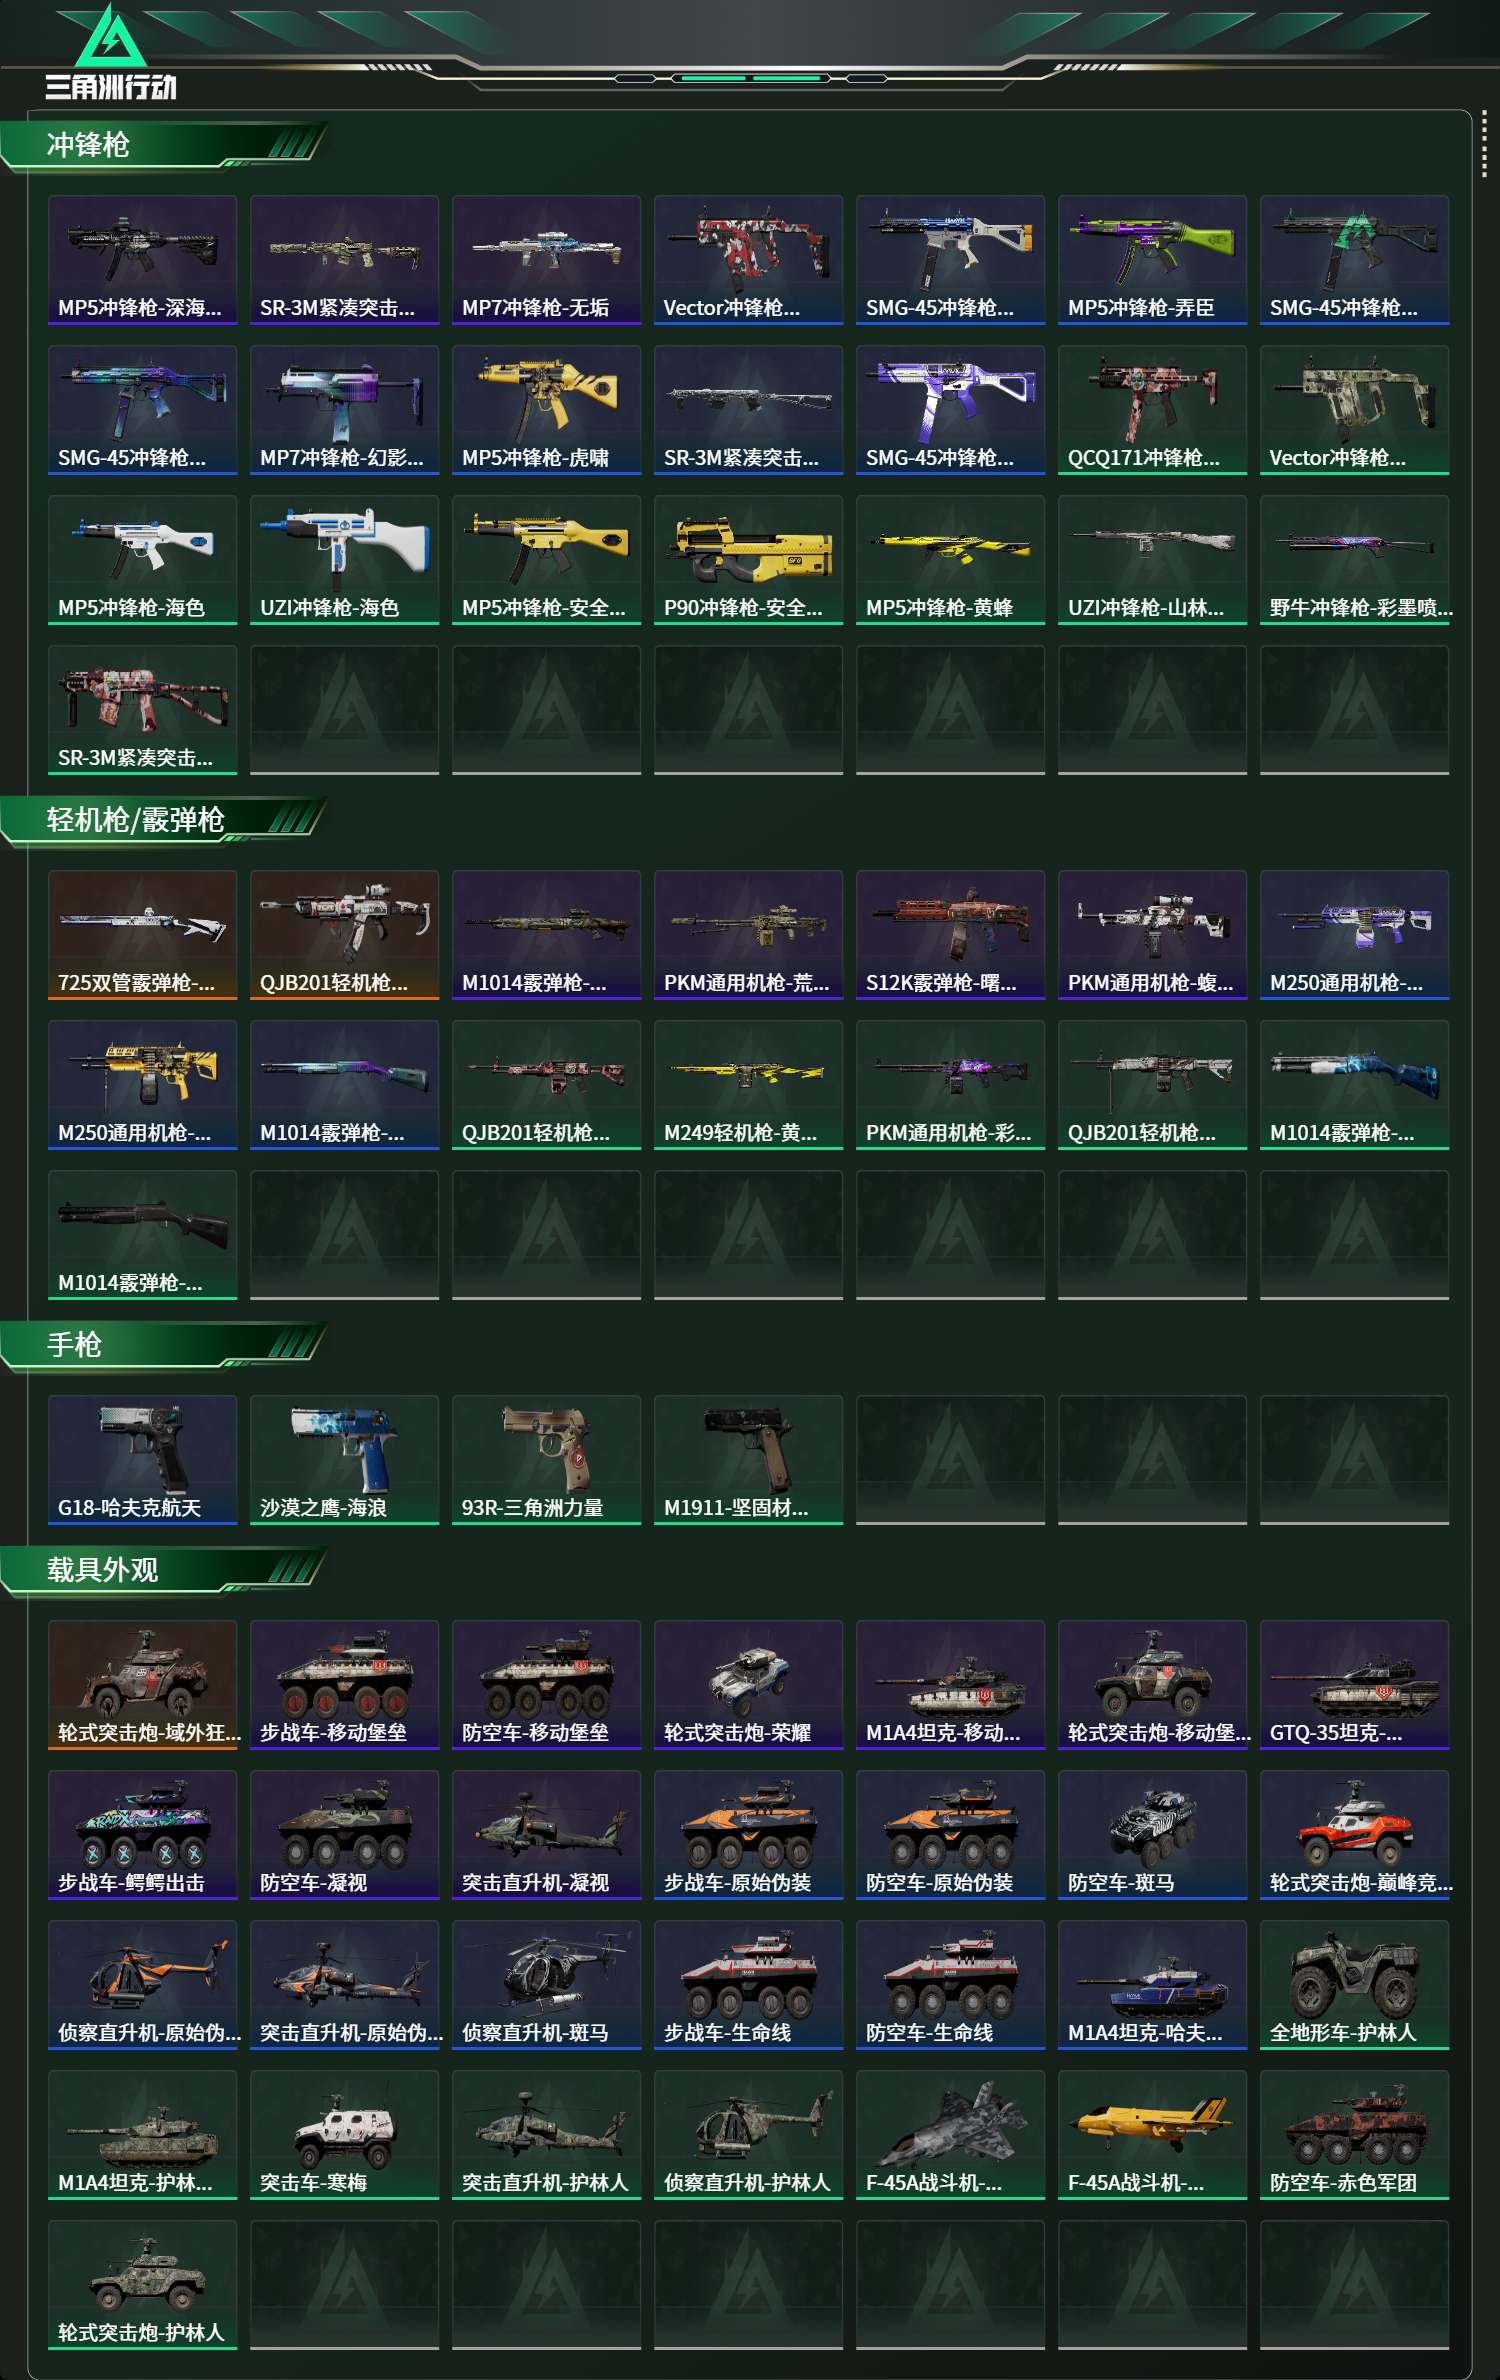The image size is (1500, 2380).
Task: Pick the 防空车-斑马 vehicle skin
Action: pos(1152,1835)
